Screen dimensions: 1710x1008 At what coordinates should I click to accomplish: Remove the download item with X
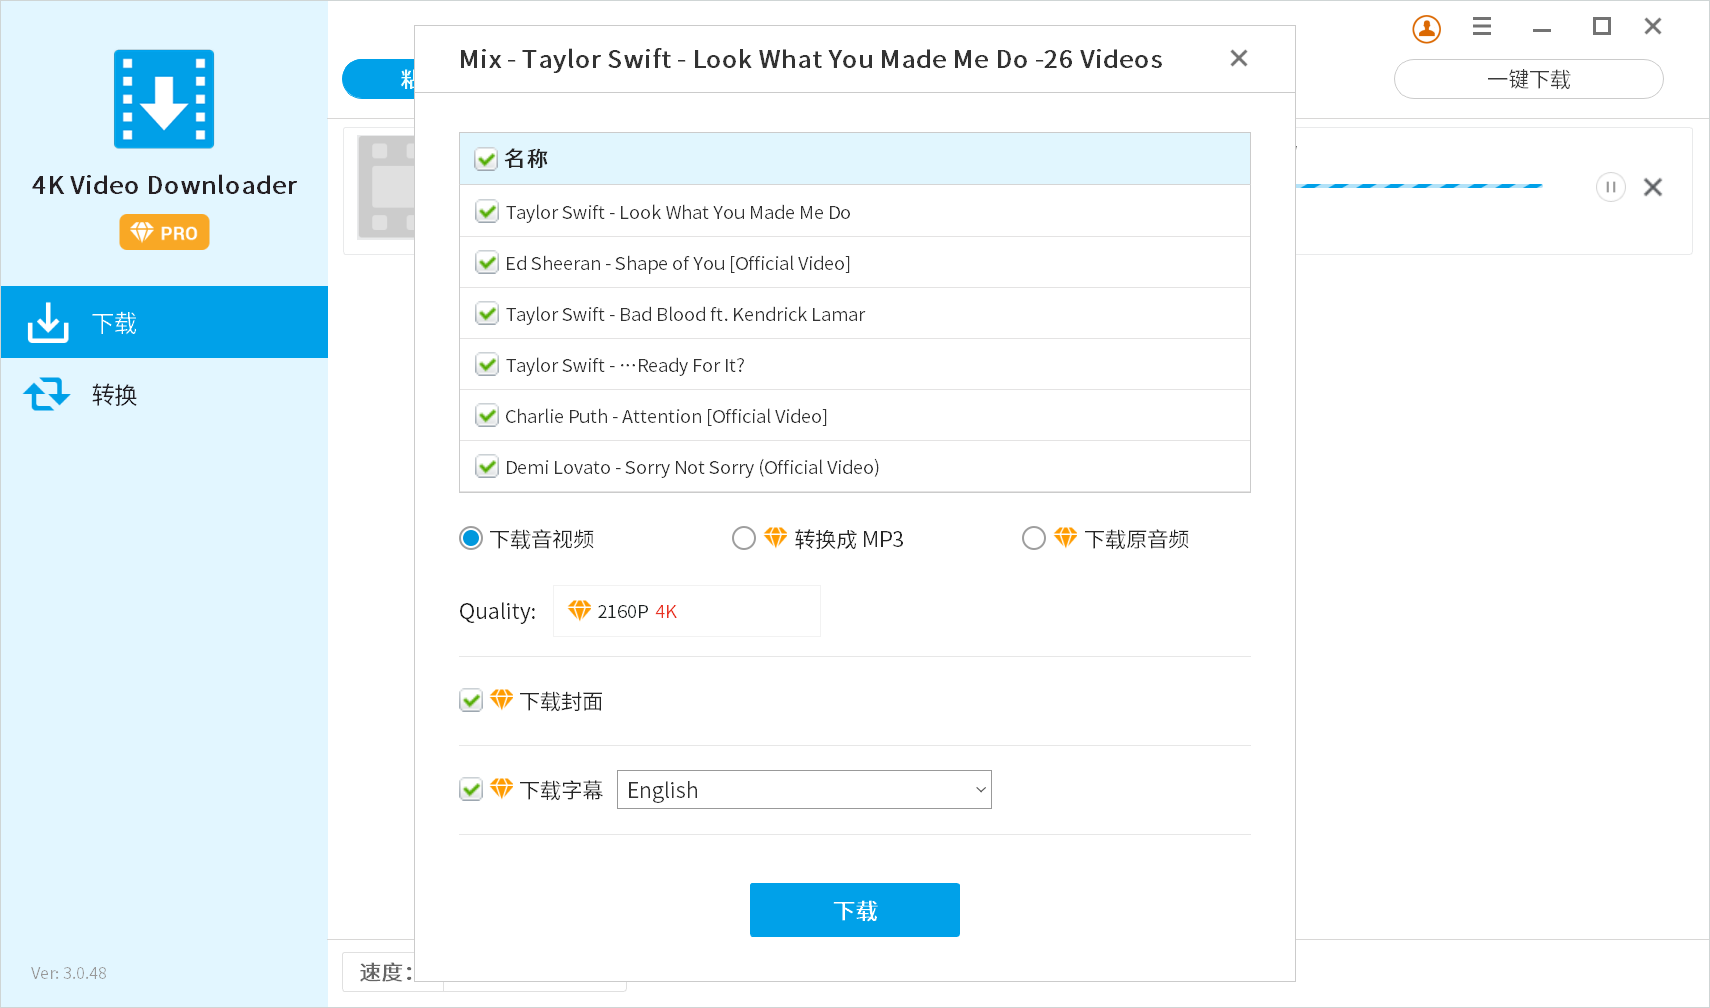pyautogui.click(x=1653, y=187)
